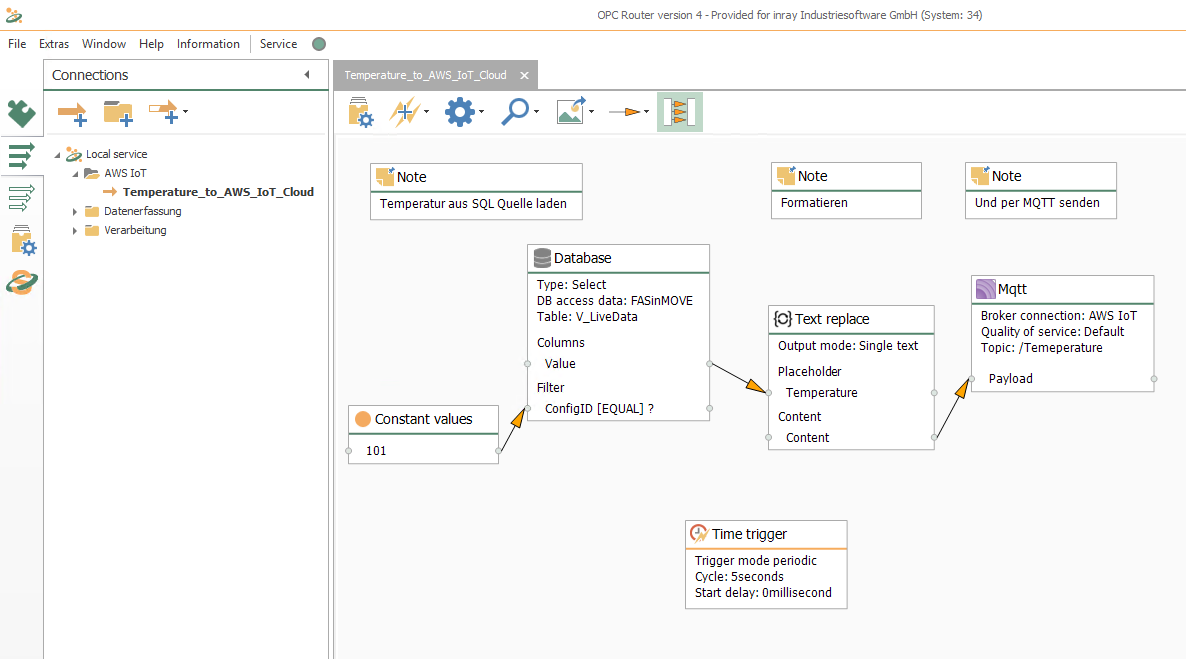Toggle the highlighted connection layout view button

click(x=680, y=112)
